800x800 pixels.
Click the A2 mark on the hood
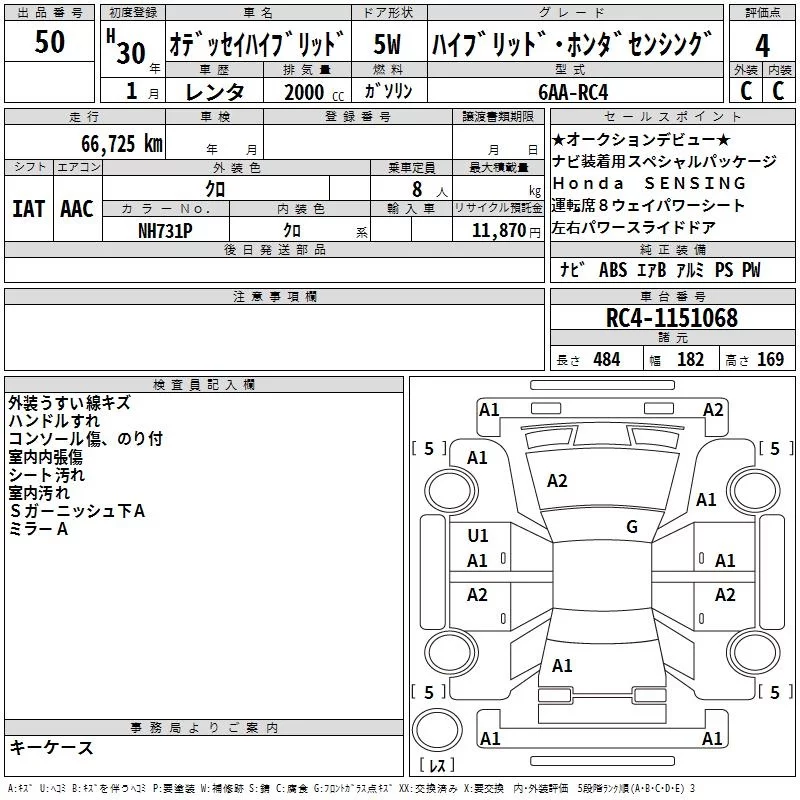pos(557,481)
